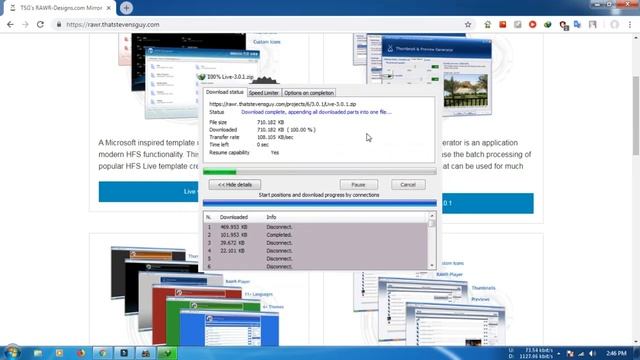Screen dimensions: 640x360
Task: Click the blue connections progress bar
Action: tap(320, 203)
